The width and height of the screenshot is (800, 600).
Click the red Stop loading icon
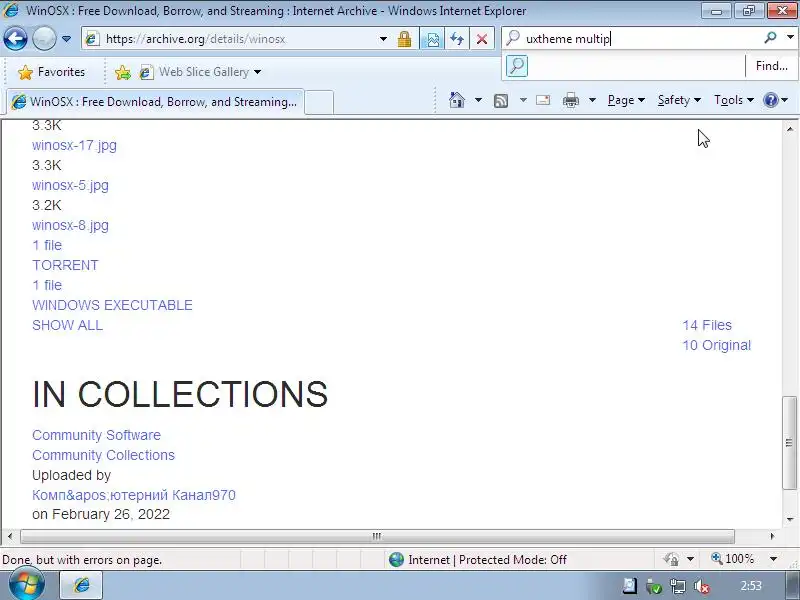[x=482, y=39]
